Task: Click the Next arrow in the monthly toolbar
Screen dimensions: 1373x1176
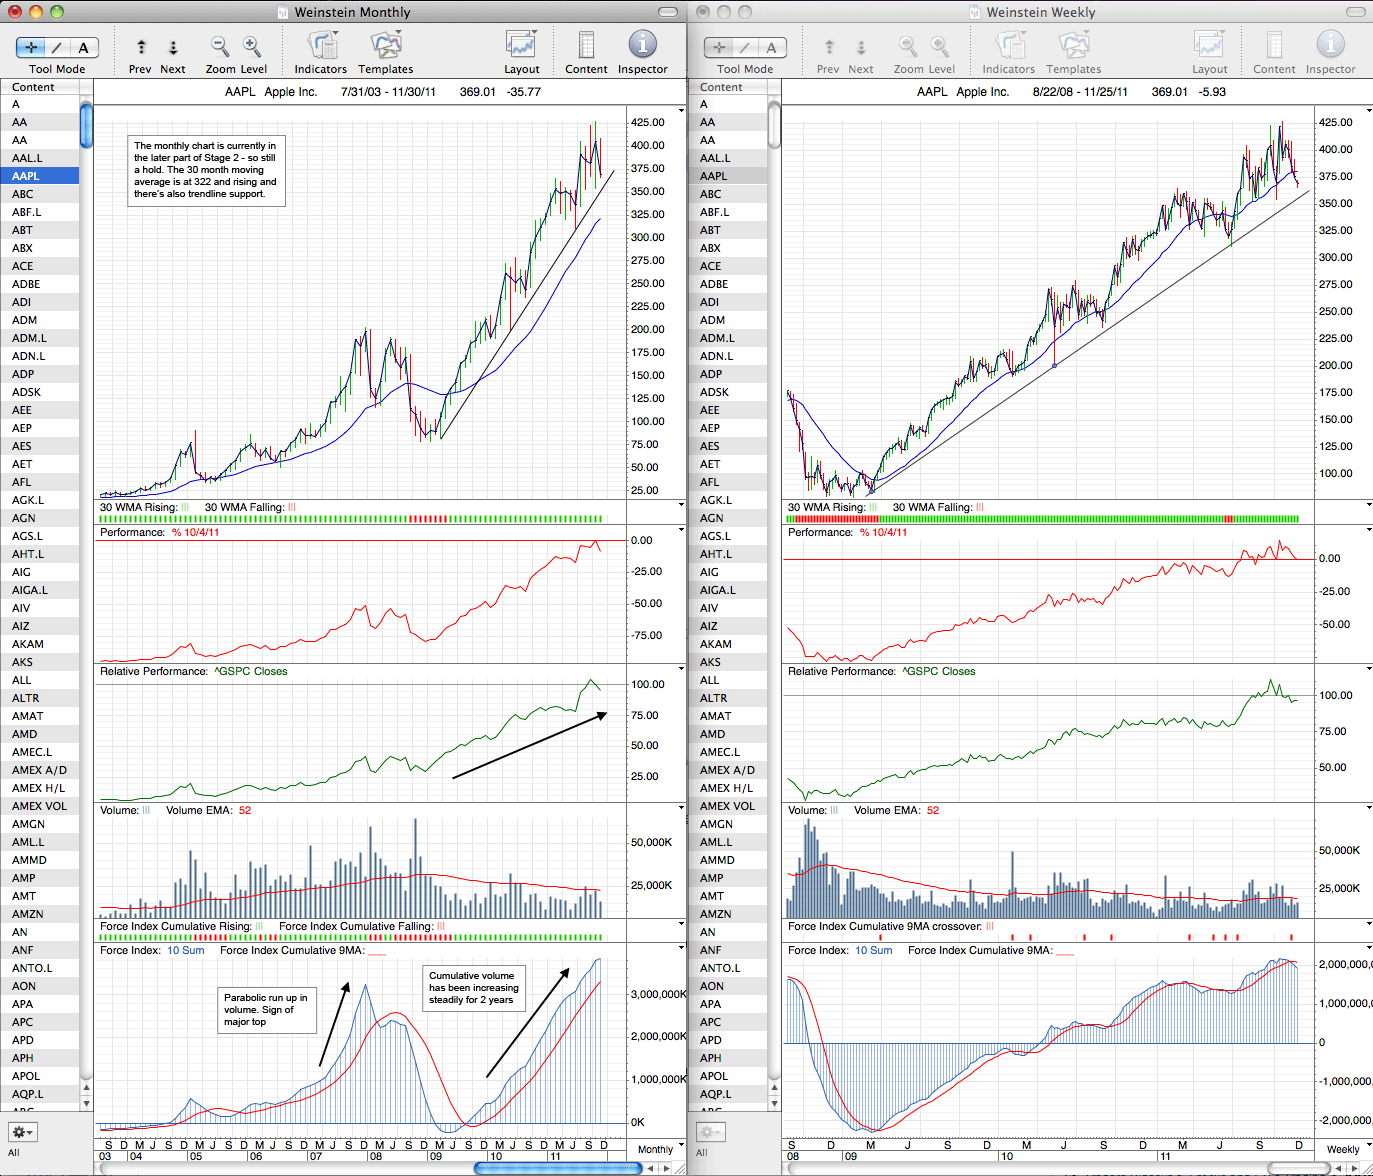Action: pos(173,47)
